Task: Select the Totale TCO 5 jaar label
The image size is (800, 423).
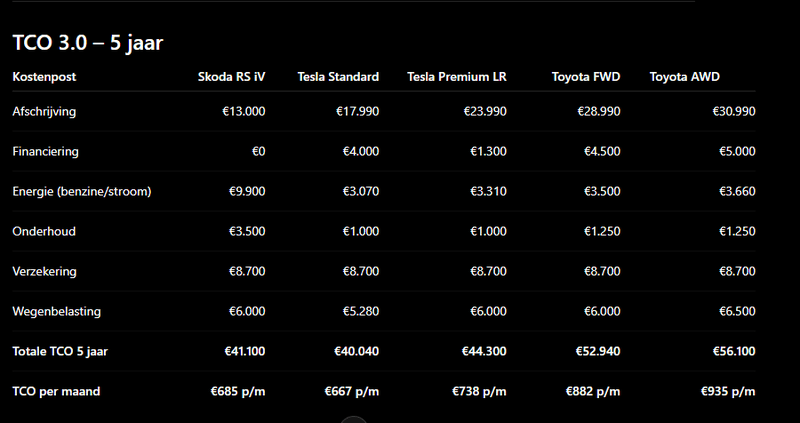Action: tap(60, 351)
